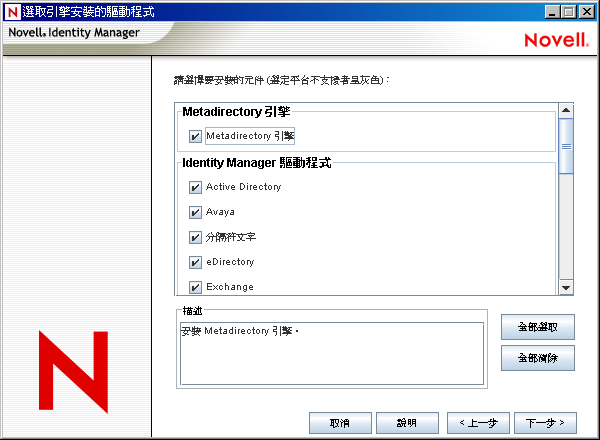Open help with the 說明 button

[x=407, y=423]
